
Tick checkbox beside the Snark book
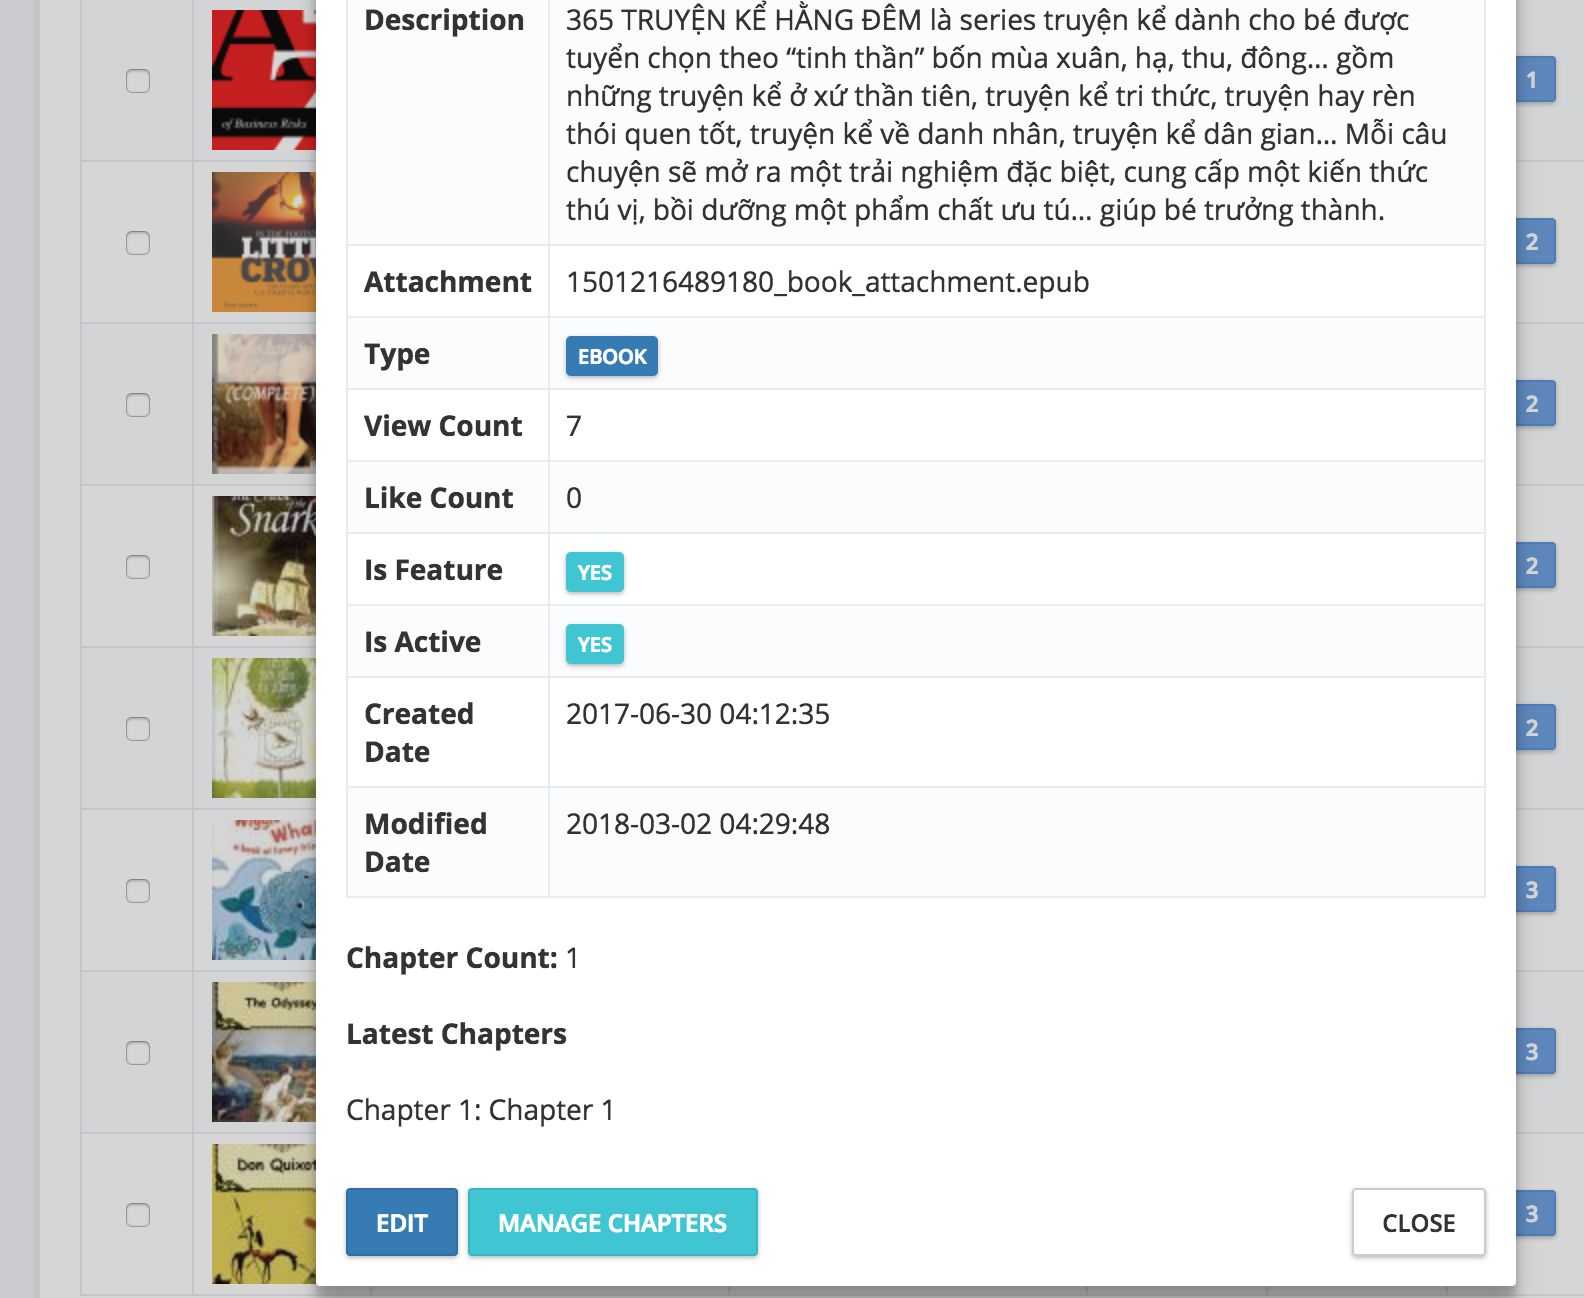click(x=138, y=567)
